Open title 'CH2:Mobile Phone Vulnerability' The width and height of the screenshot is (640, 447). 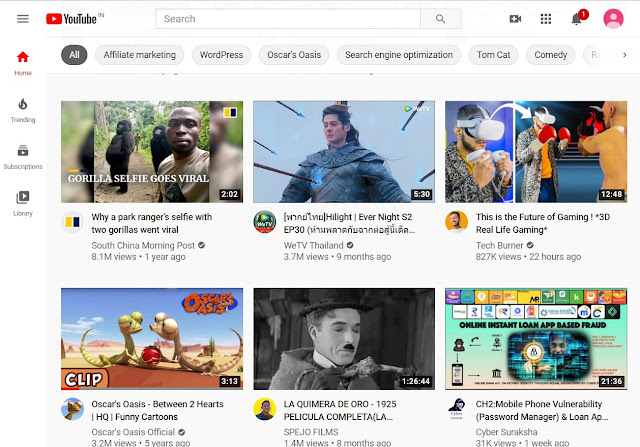(x=542, y=410)
